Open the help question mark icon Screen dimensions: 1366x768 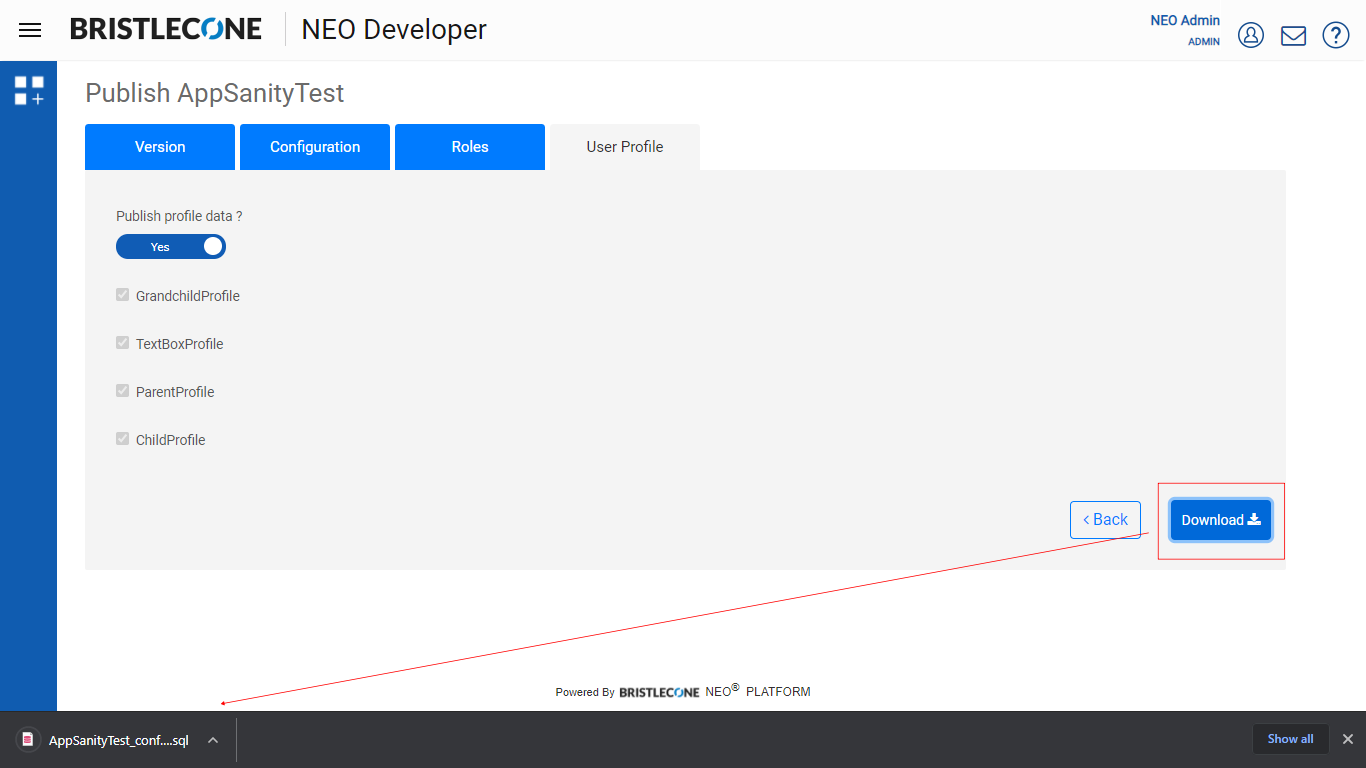point(1336,35)
